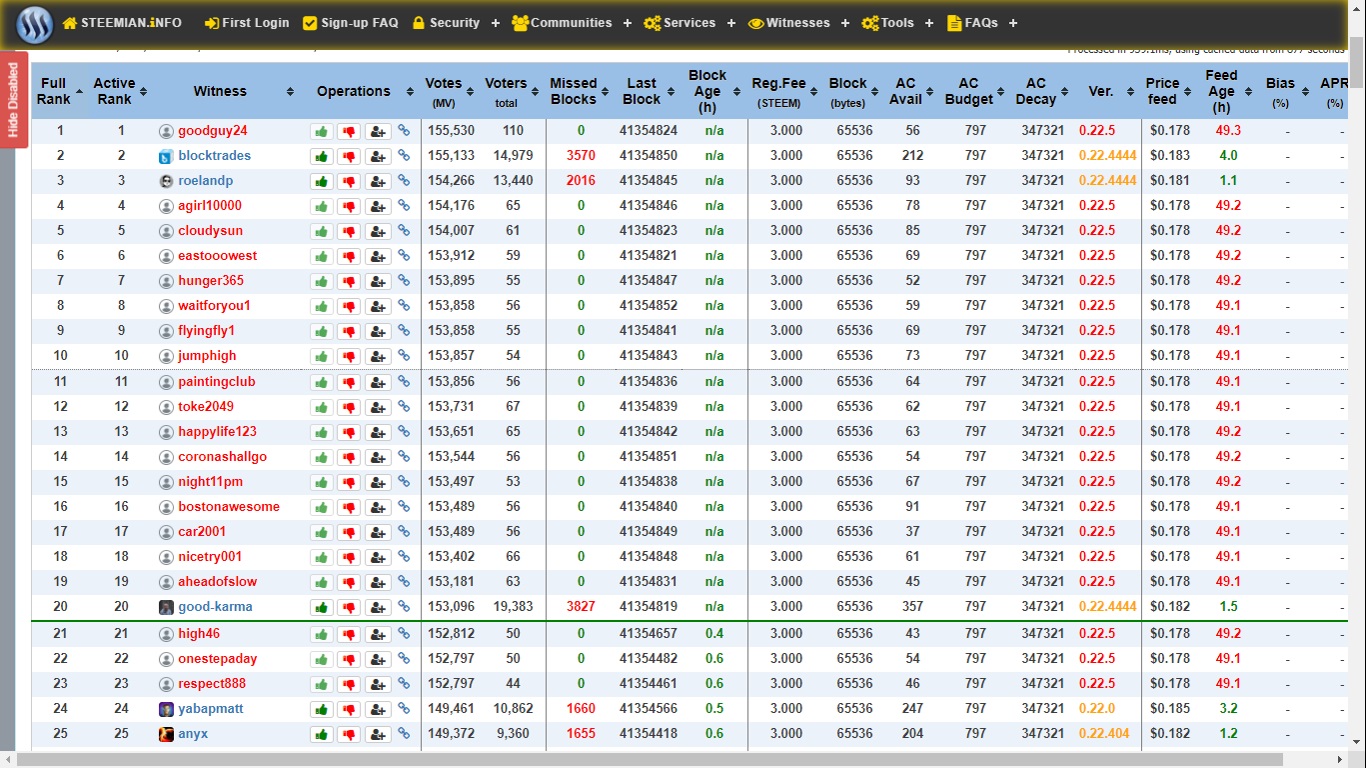Link icon in toke2049 row
Image resolution: width=1366 pixels, height=768 pixels.
[x=404, y=407]
